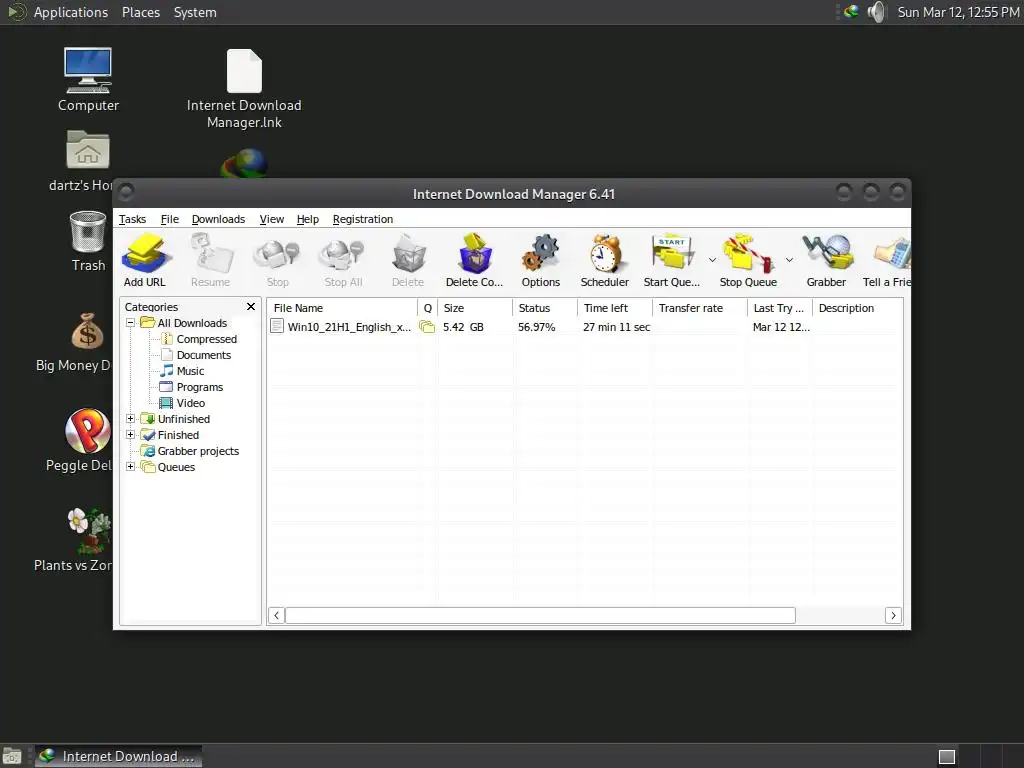Select the Queues category label
Screen dimensions: 1024x768
[x=176, y=467]
